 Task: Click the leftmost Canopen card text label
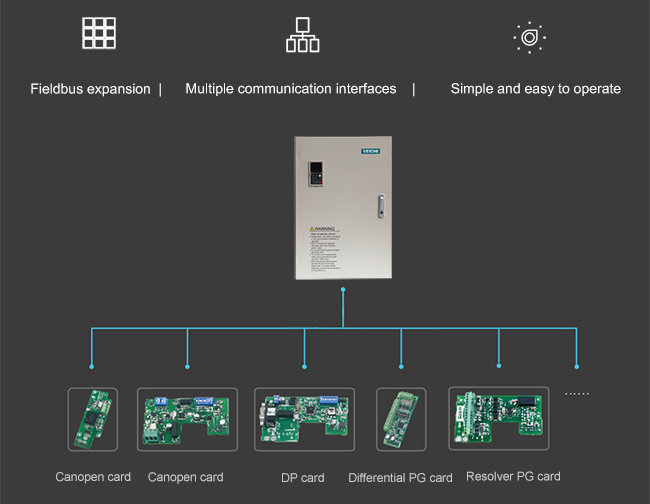click(x=92, y=477)
